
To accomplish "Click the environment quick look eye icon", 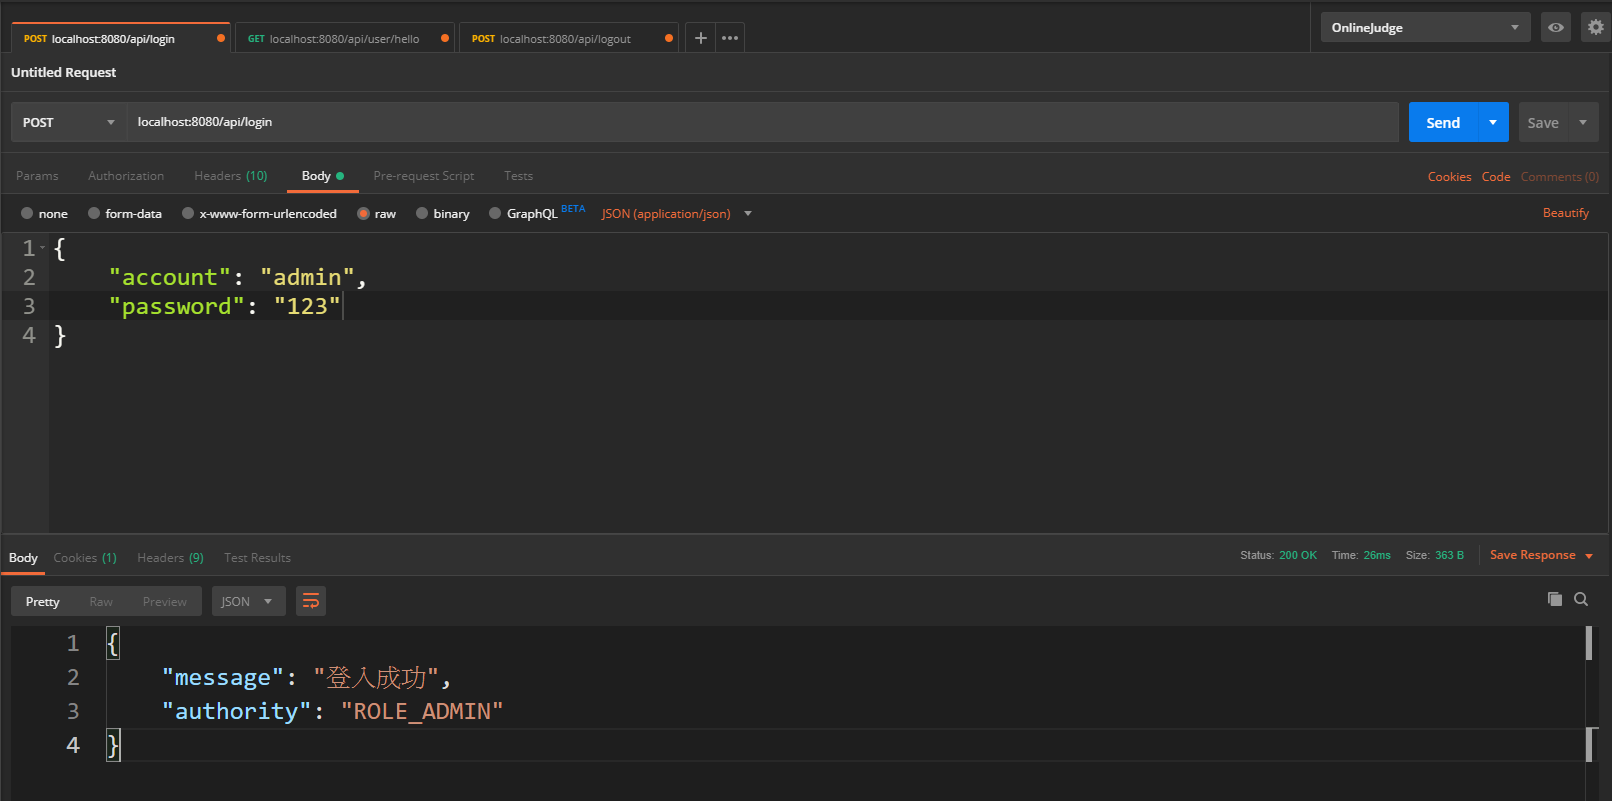I will (x=1556, y=28).
